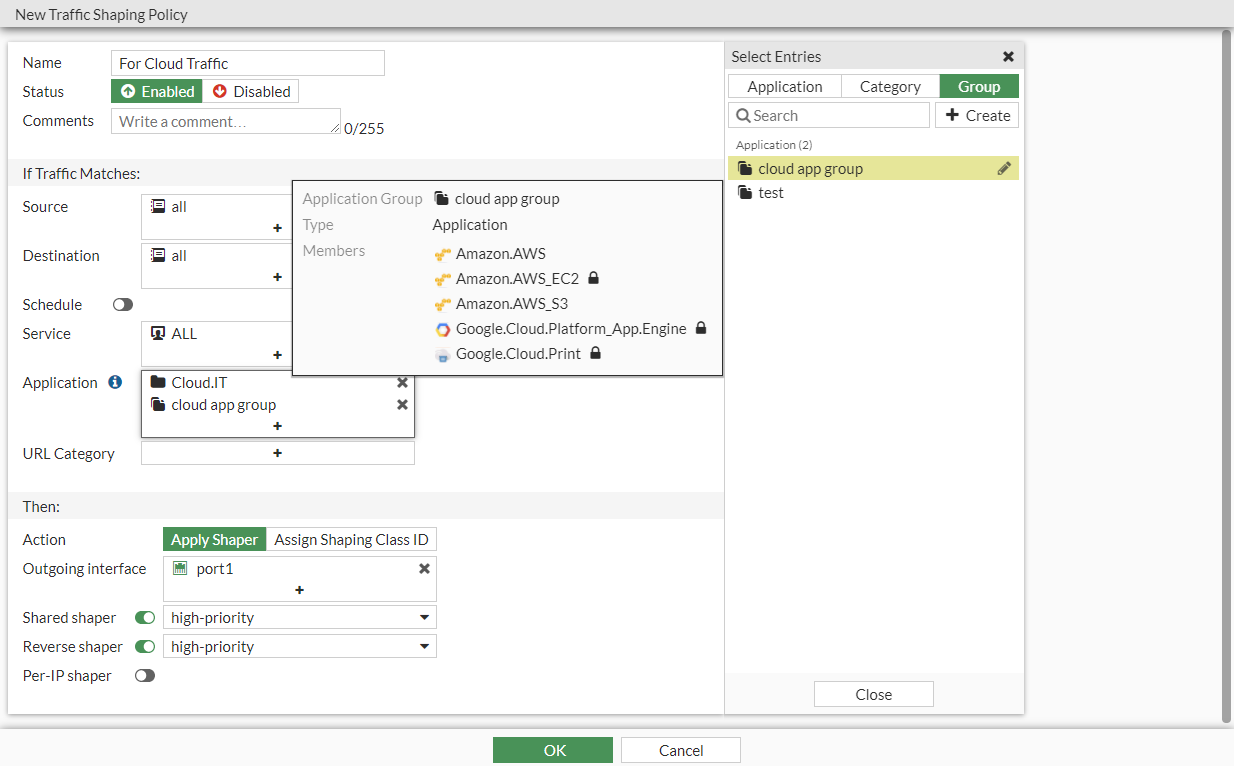Open the Shared shaper priority dropdown

424,617
